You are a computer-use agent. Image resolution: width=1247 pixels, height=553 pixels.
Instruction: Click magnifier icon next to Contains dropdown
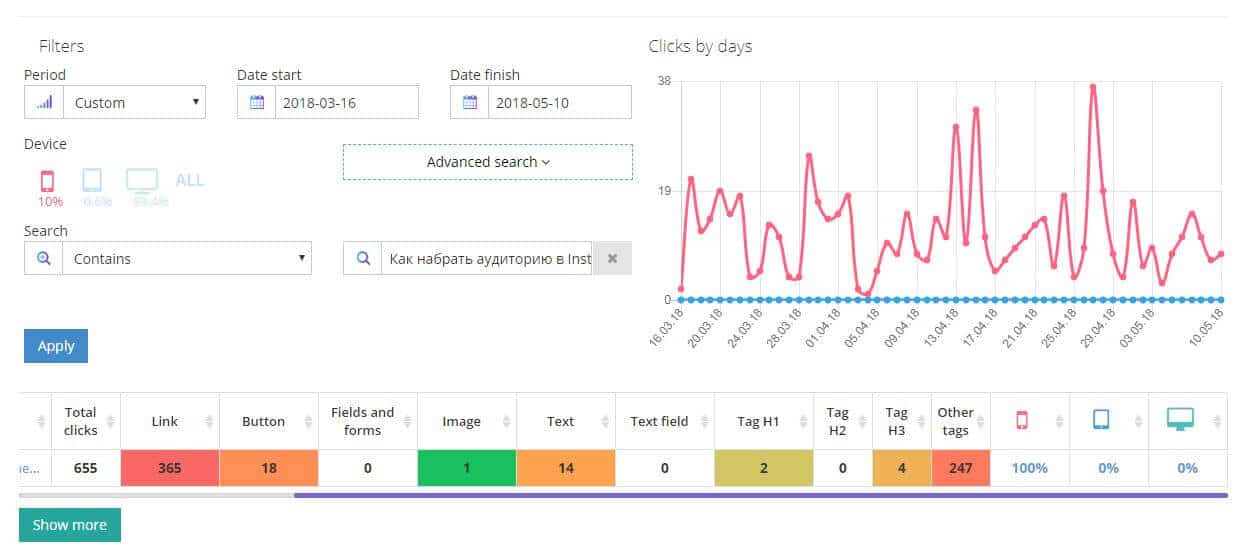(43, 258)
